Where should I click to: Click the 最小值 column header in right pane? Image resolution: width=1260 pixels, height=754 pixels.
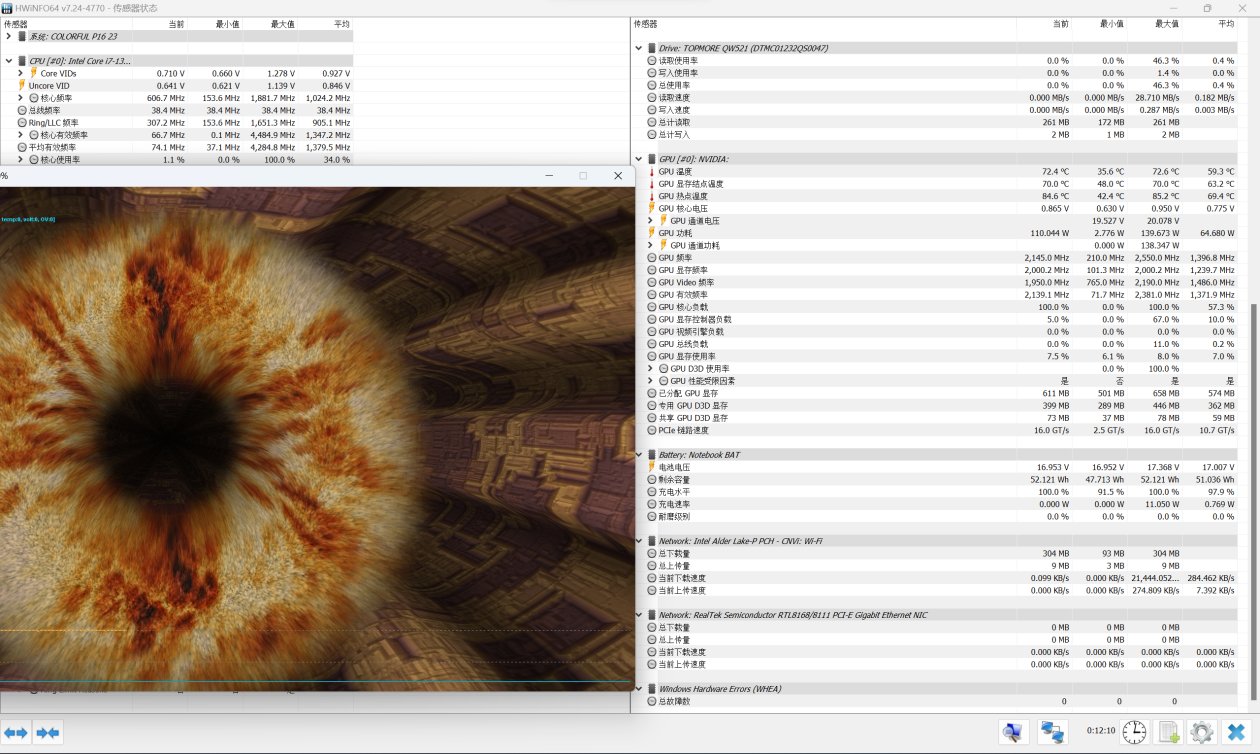pos(1100,23)
